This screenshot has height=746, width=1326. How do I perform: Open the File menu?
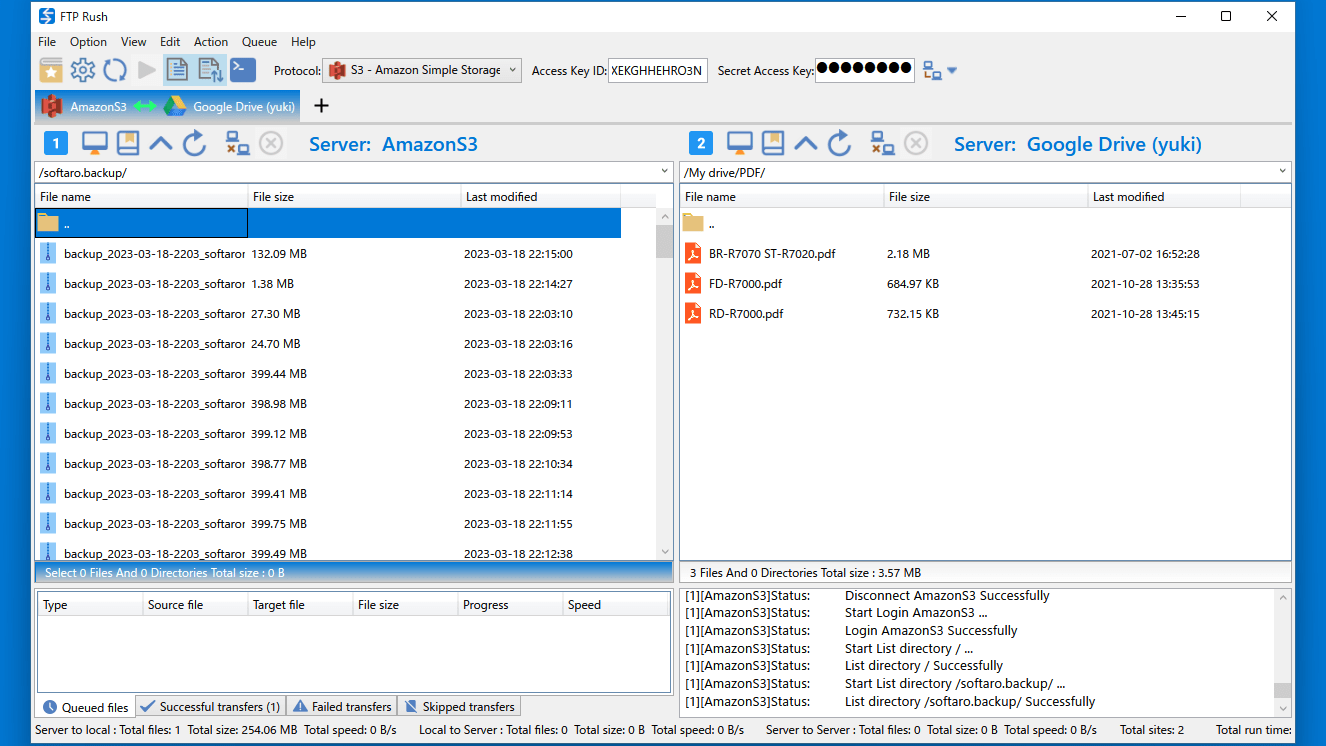tap(47, 42)
